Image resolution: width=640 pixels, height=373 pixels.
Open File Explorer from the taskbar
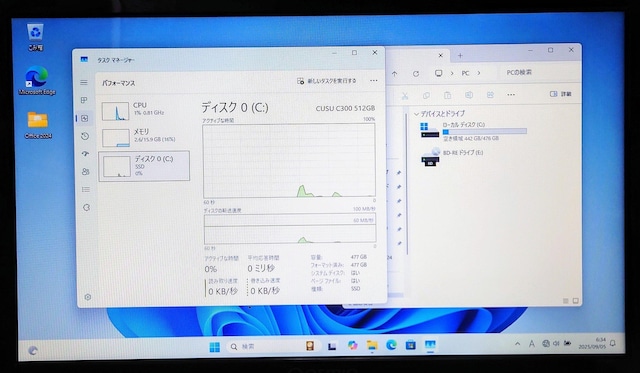372,346
